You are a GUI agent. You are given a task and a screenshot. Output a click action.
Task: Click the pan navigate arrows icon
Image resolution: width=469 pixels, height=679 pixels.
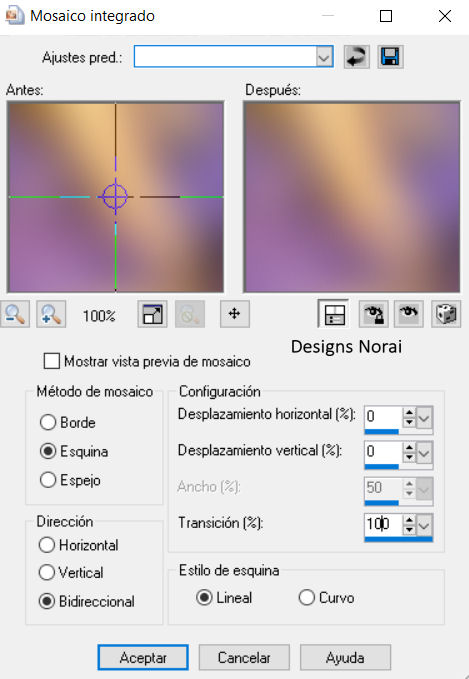pos(234,314)
